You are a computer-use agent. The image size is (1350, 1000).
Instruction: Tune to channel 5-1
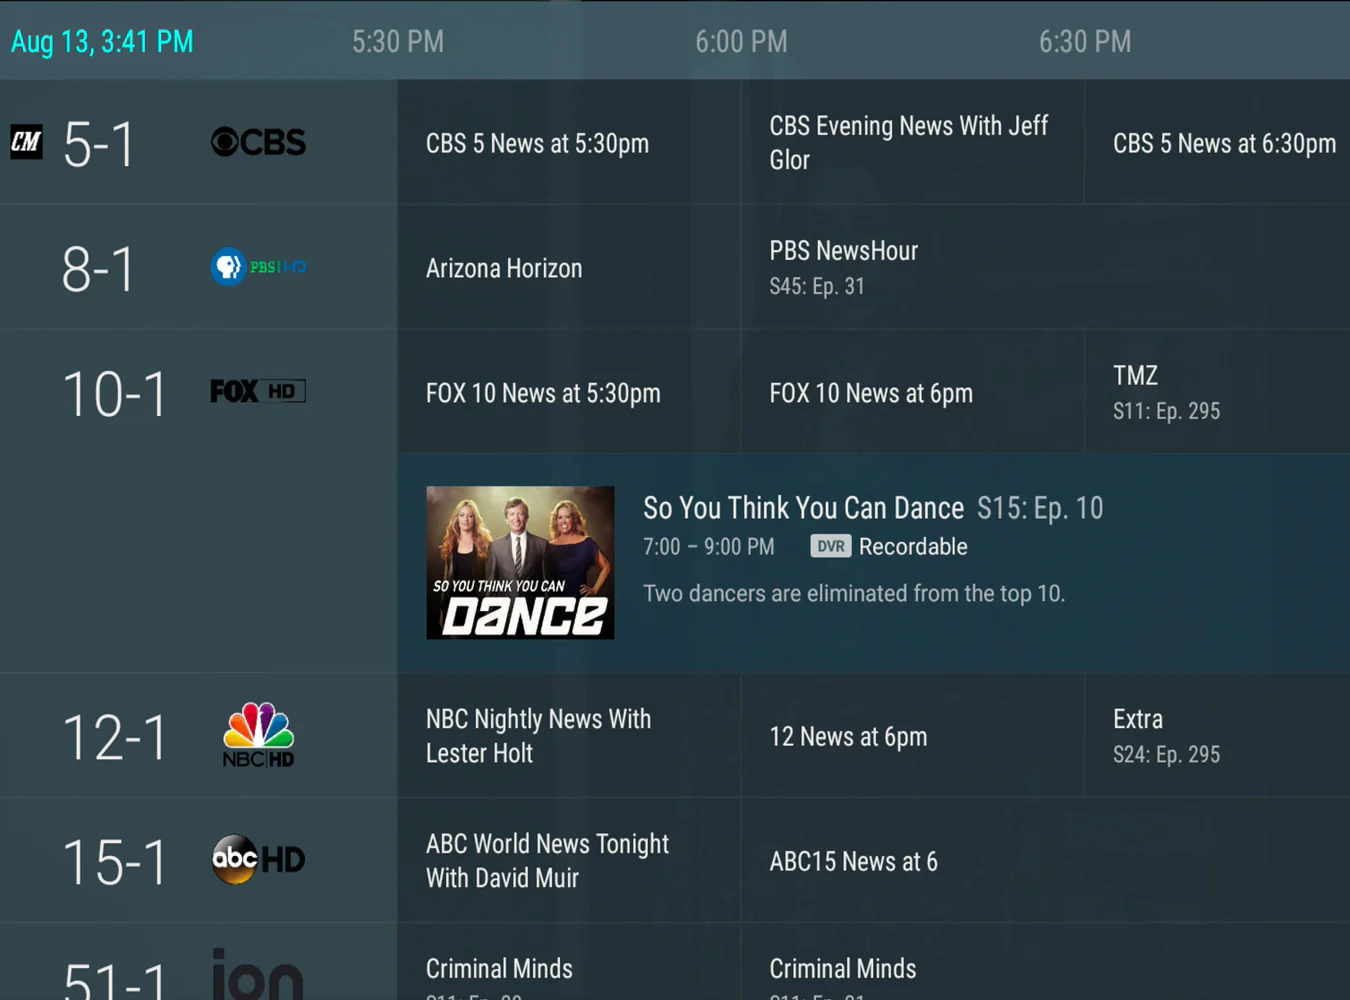pos(98,145)
